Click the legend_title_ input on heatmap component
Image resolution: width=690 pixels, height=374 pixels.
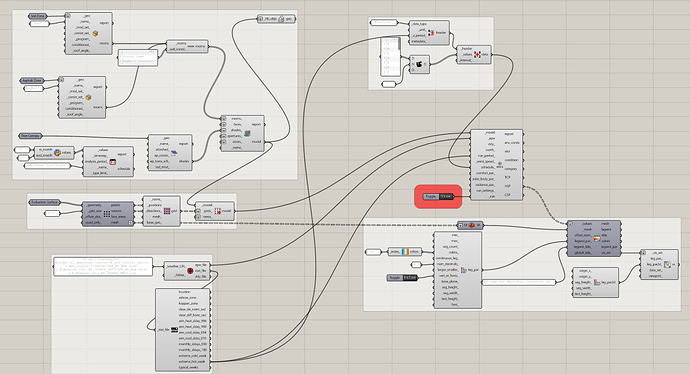point(583,247)
